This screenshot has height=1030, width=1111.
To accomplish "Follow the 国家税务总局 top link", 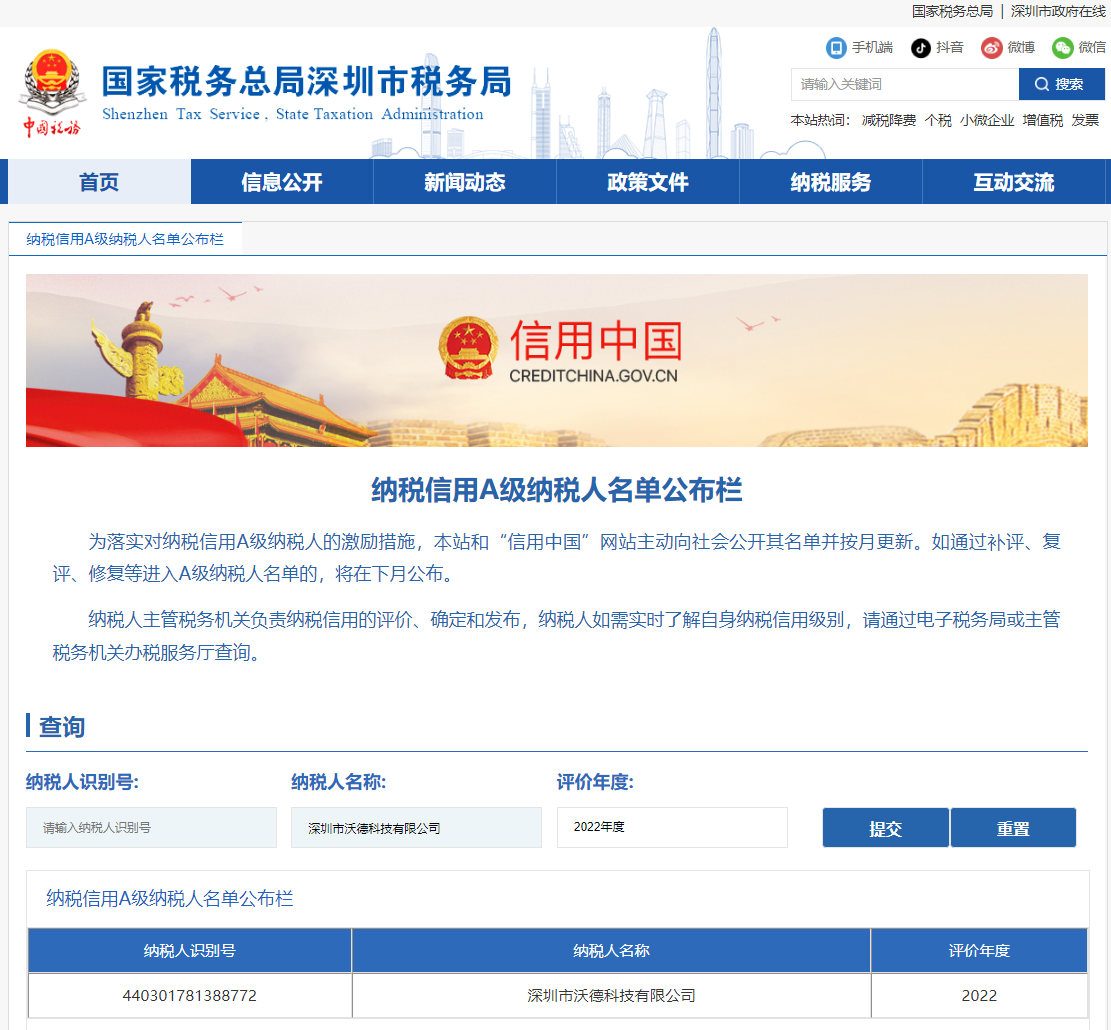I will click(952, 11).
